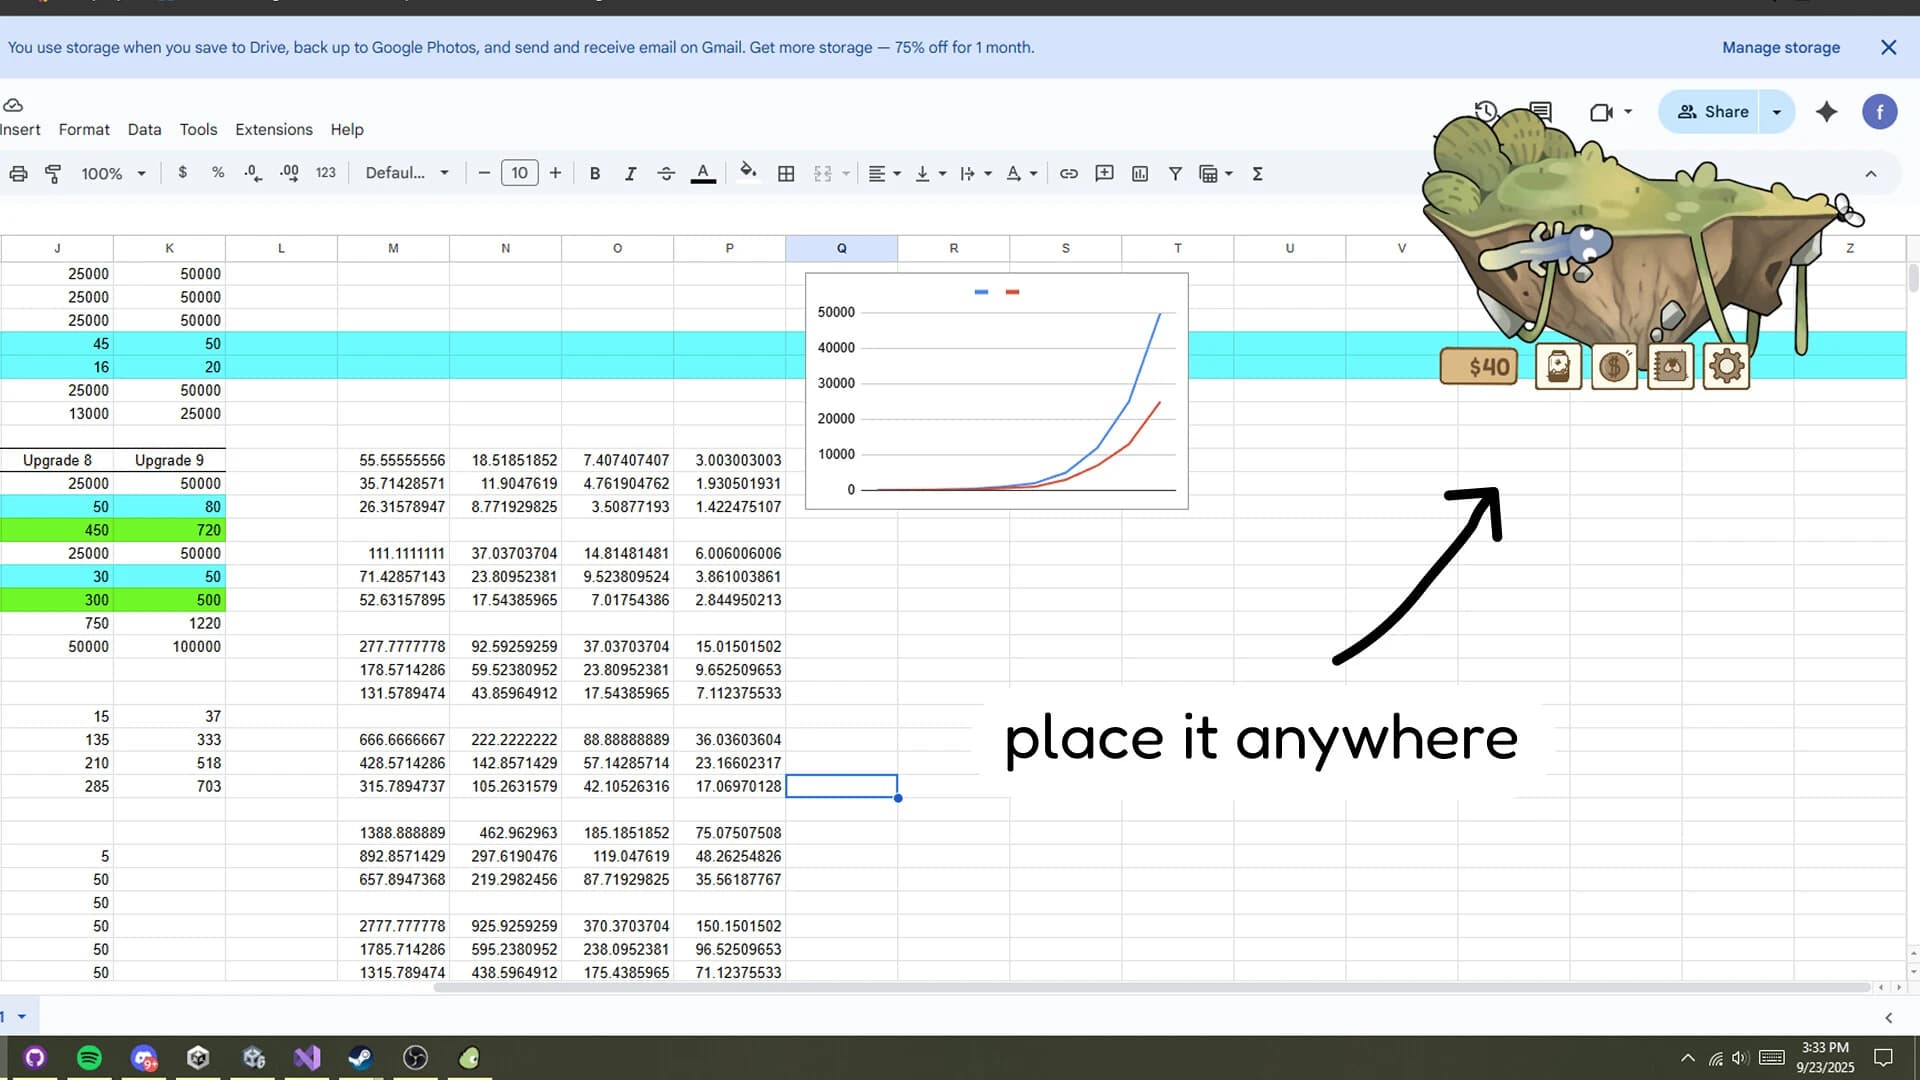Open the fill color tool
The width and height of the screenshot is (1920, 1080).
point(747,173)
